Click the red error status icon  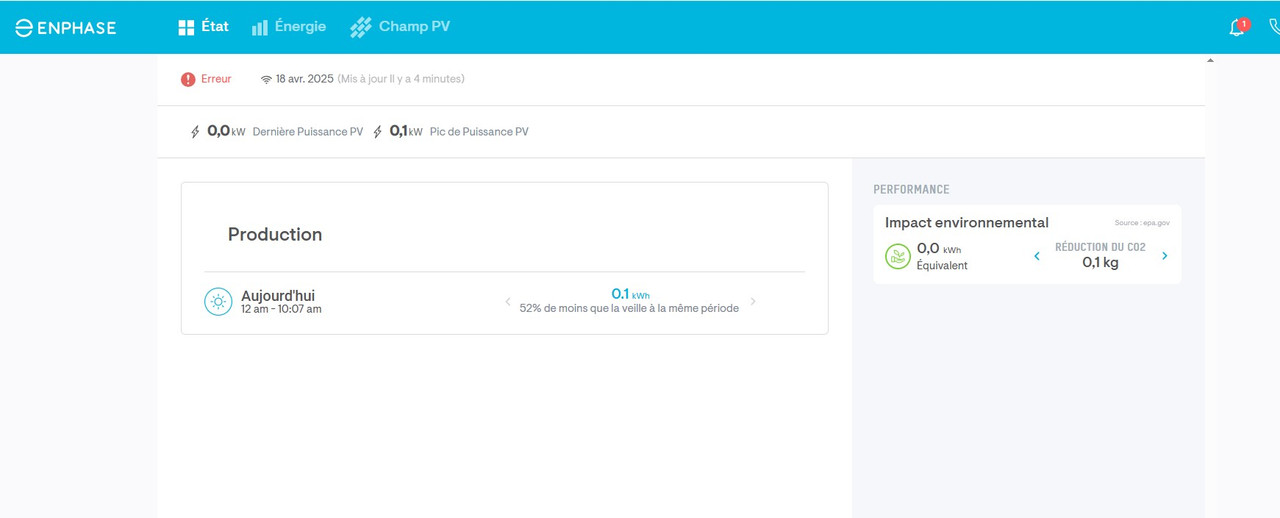pos(188,79)
